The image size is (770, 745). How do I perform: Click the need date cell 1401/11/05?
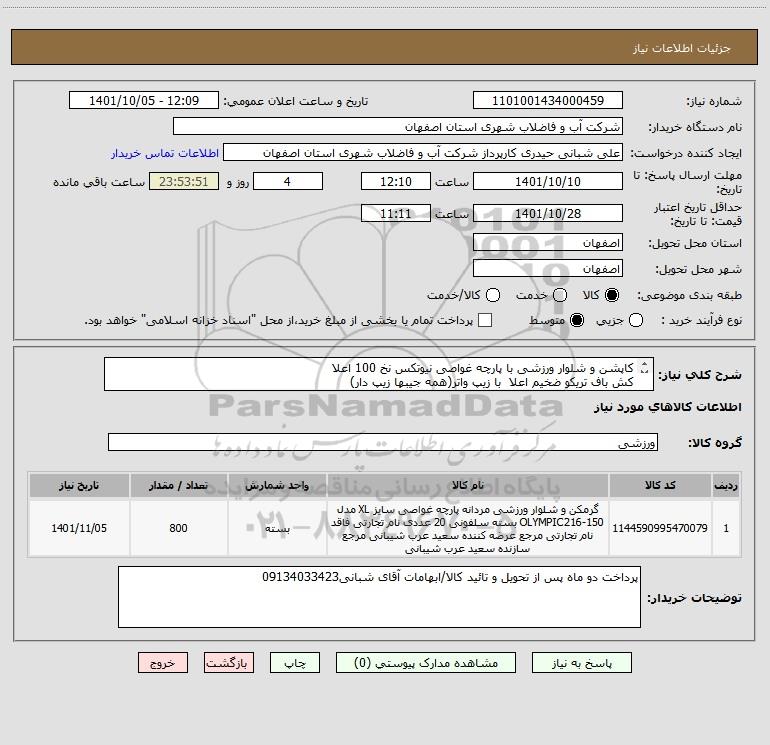tap(79, 528)
